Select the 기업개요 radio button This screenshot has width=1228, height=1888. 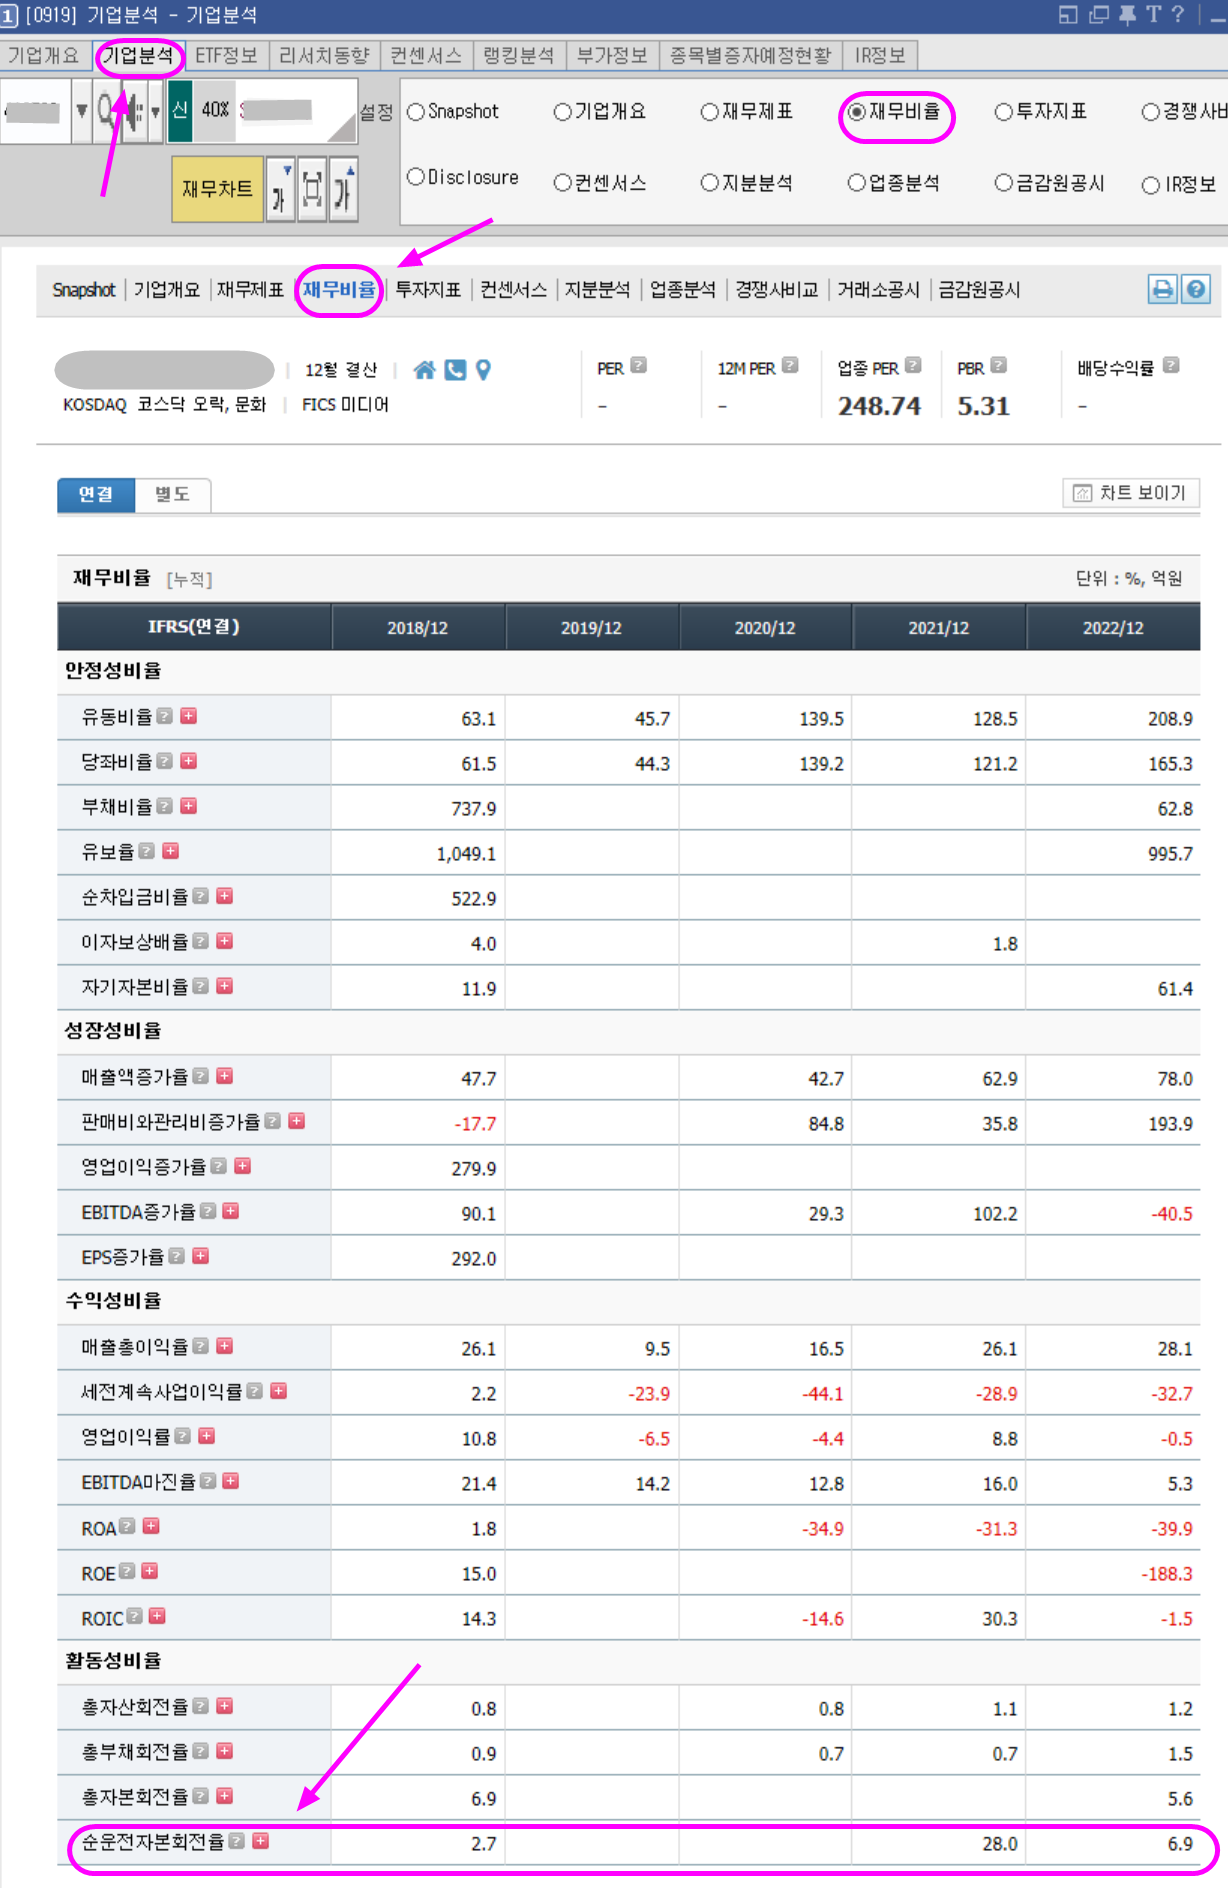point(563,112)
